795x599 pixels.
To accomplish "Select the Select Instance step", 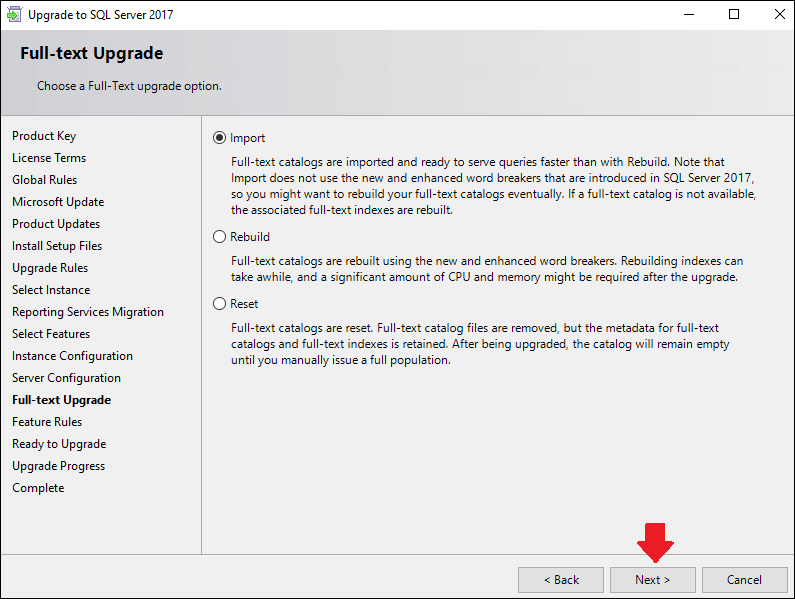I will pyautogui.click(x=51, y=290).
